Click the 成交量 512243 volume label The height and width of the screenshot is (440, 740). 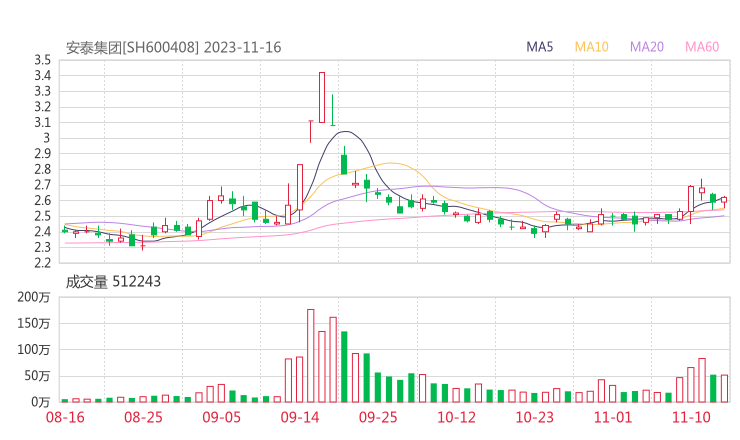(113, 282)
